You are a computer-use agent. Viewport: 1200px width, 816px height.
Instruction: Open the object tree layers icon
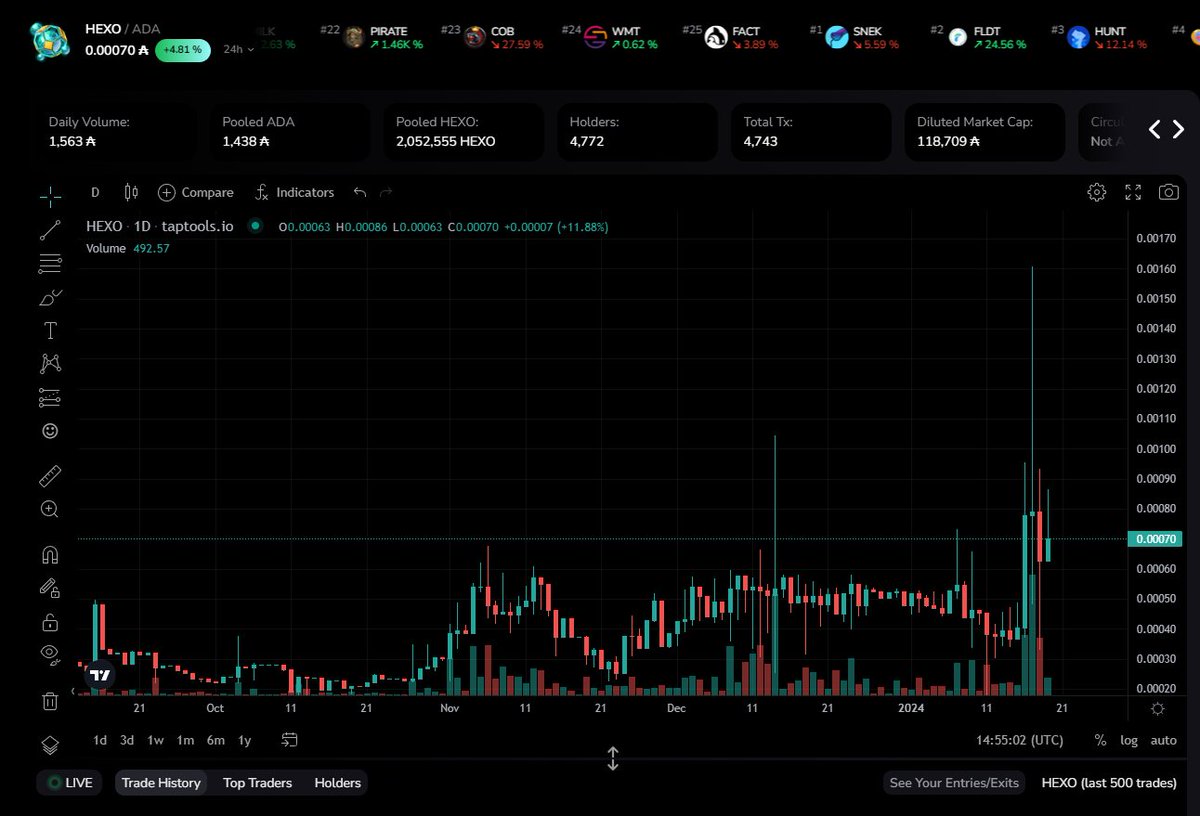click(50, 745)
